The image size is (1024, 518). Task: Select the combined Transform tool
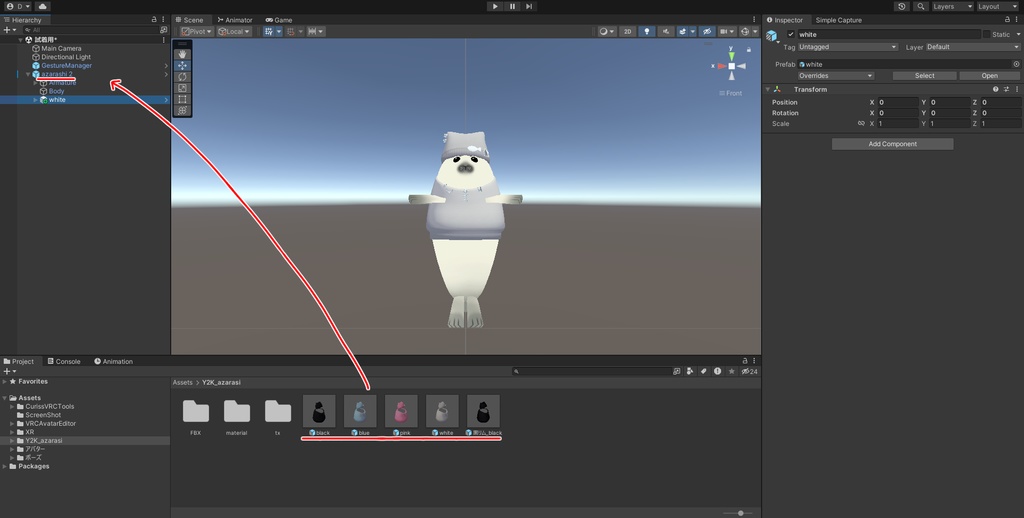pyautogui.click(x=182, y=110)
